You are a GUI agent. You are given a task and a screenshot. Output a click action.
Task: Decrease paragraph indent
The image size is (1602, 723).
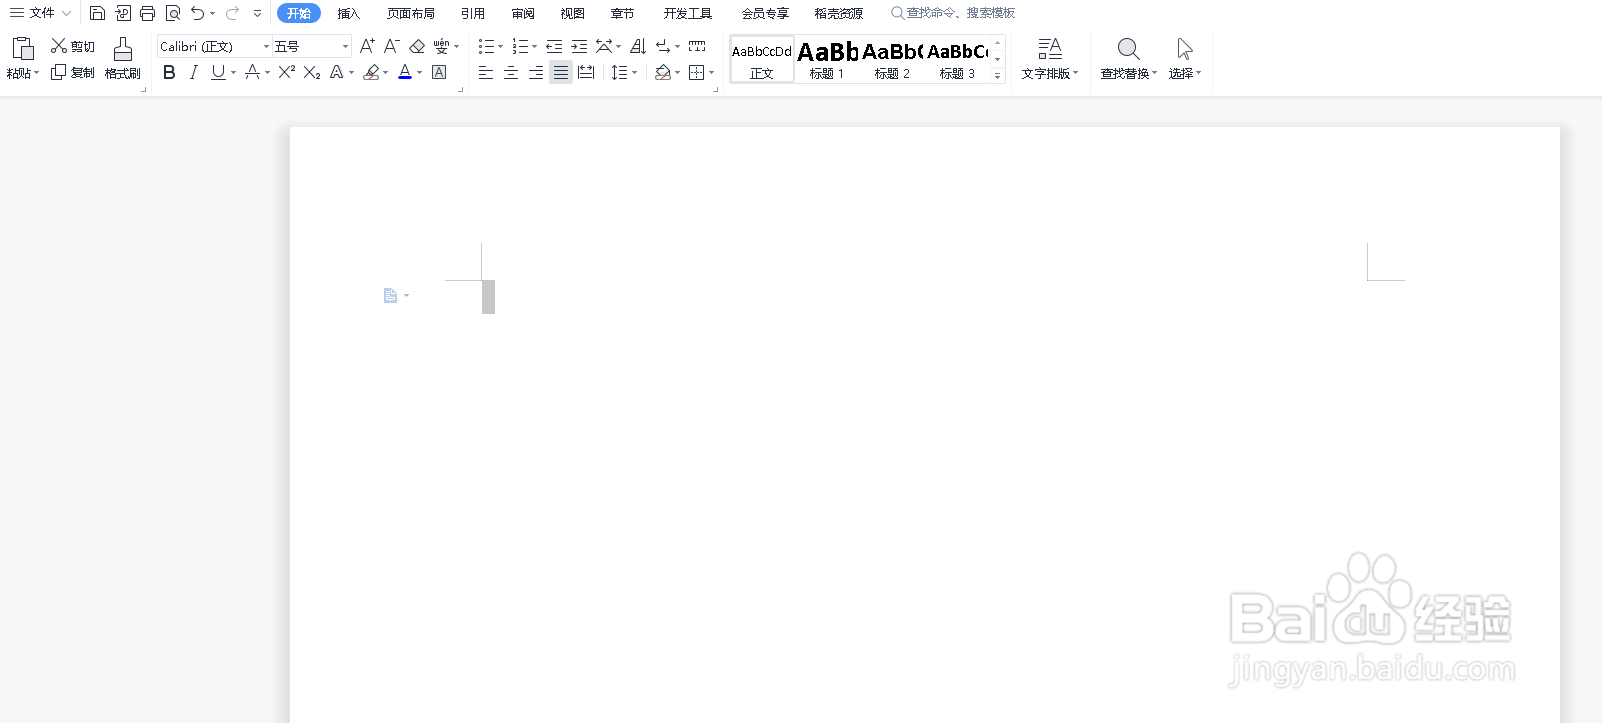[554, 46]
